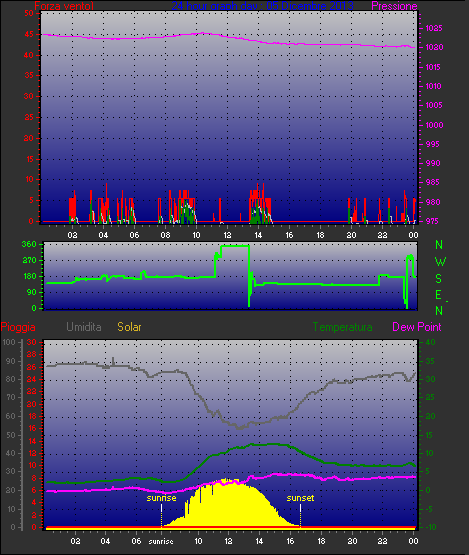Viewport: 469px width, 555px height.
Task: Click the W compass direction letter
Action: [440, 262]
